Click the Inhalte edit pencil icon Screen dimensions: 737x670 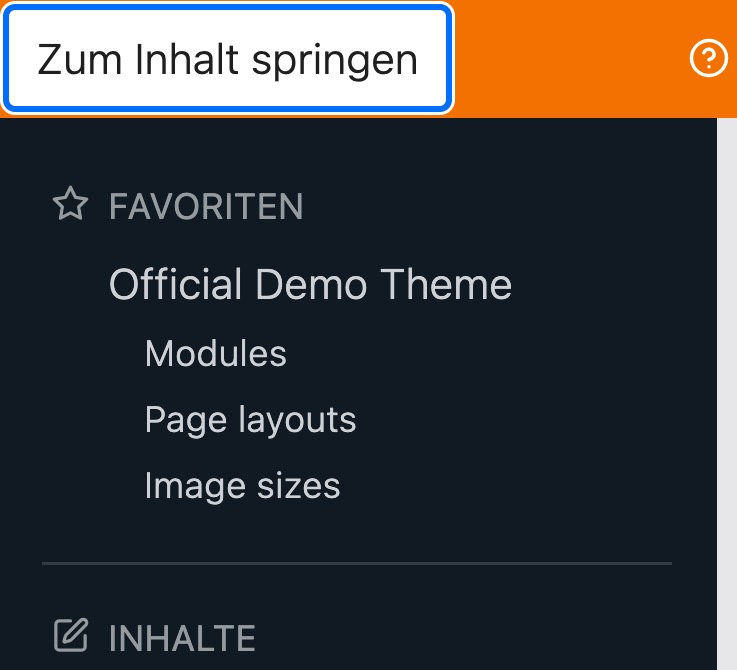[70, 636]
